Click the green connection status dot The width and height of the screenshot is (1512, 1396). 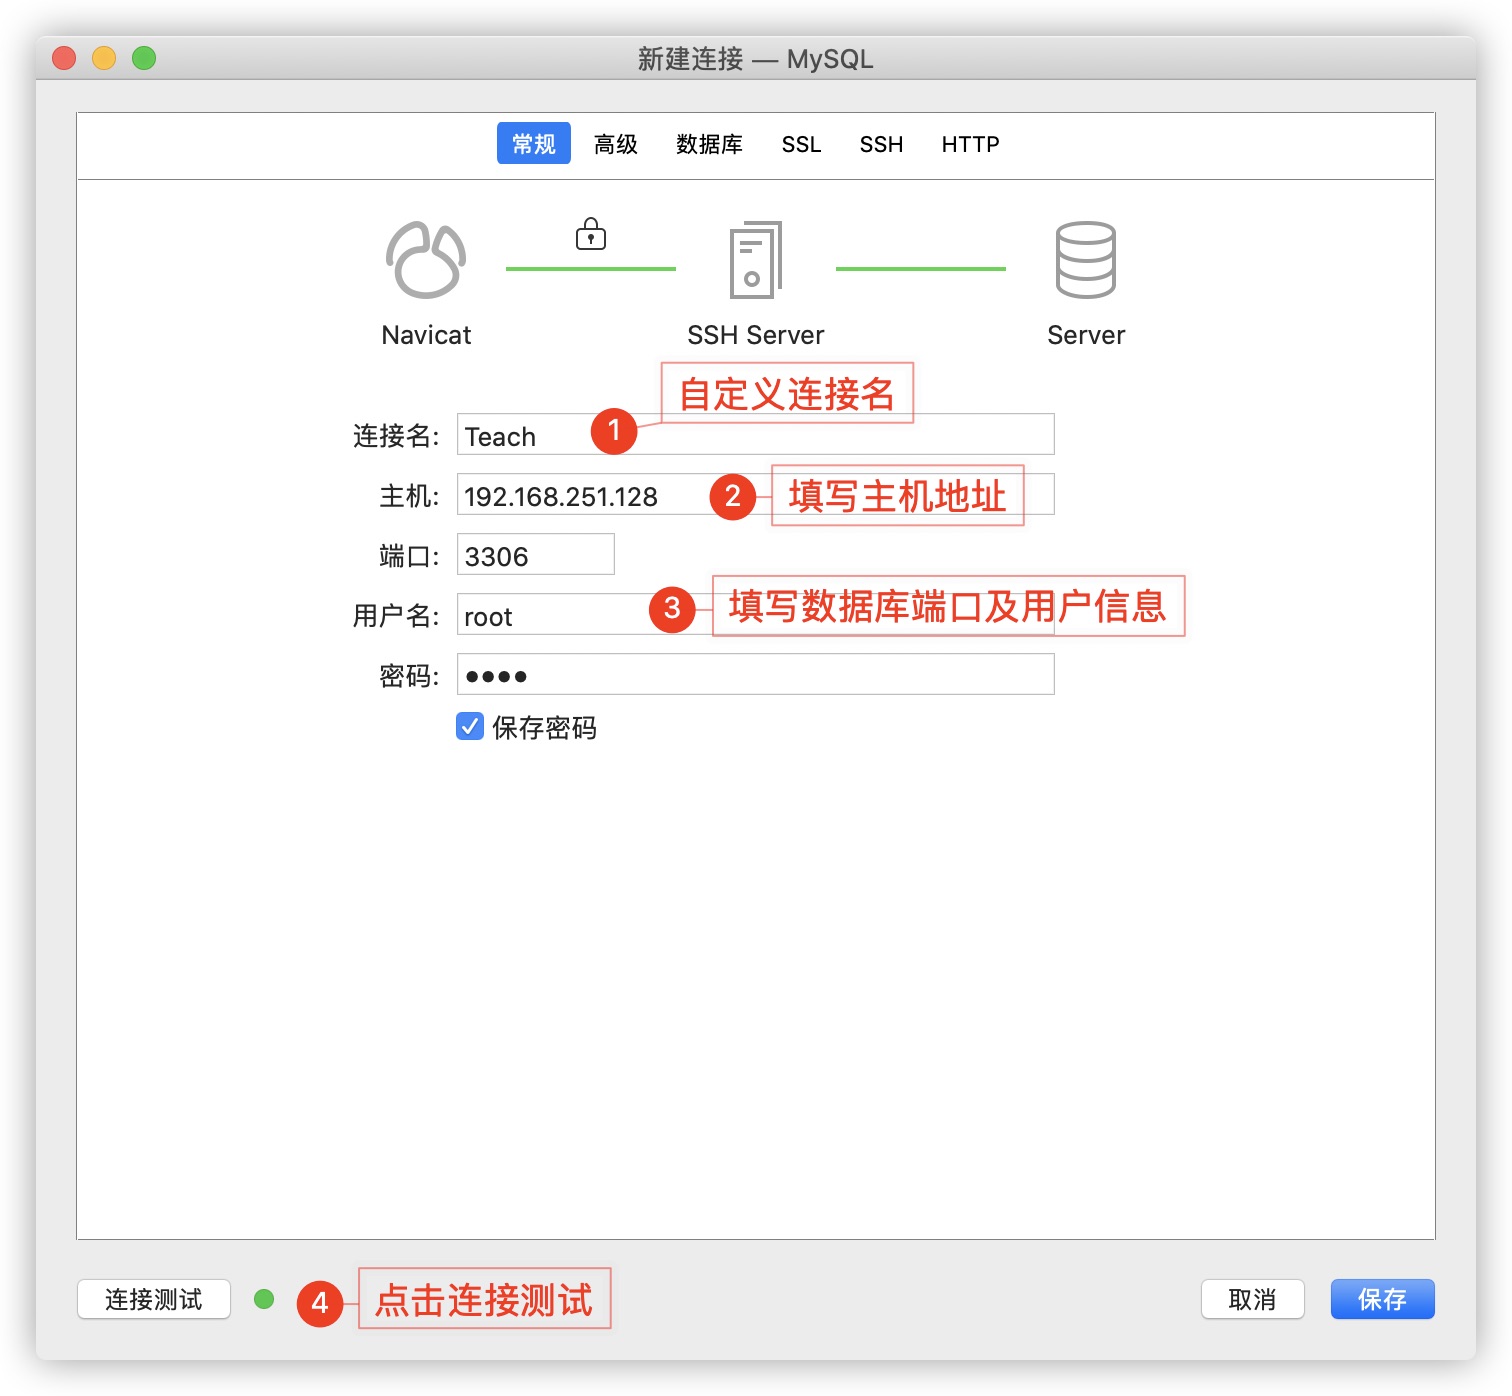pos(264,1299)
